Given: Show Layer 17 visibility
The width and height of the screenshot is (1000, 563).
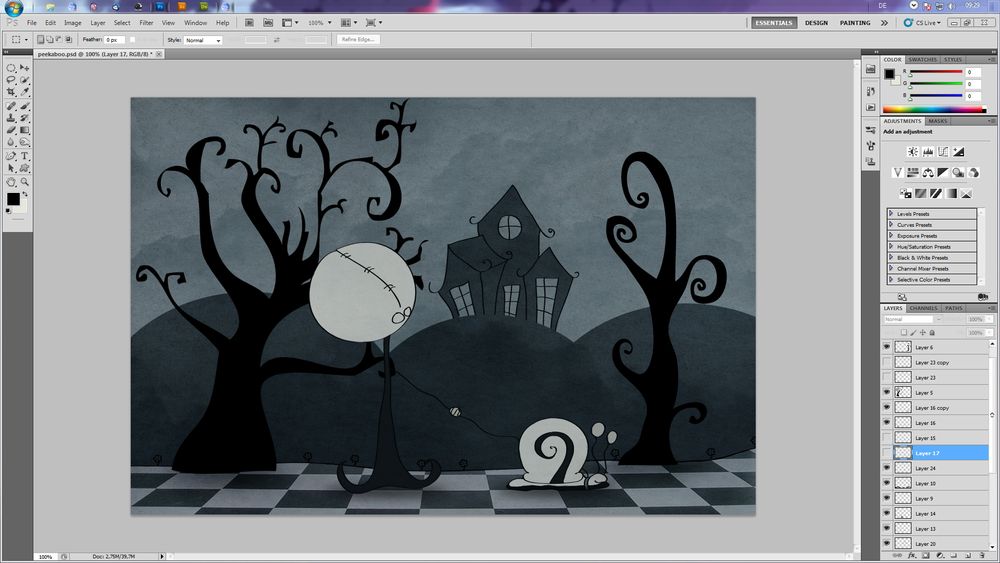Looking at the screenshot, I should point(886,453).
